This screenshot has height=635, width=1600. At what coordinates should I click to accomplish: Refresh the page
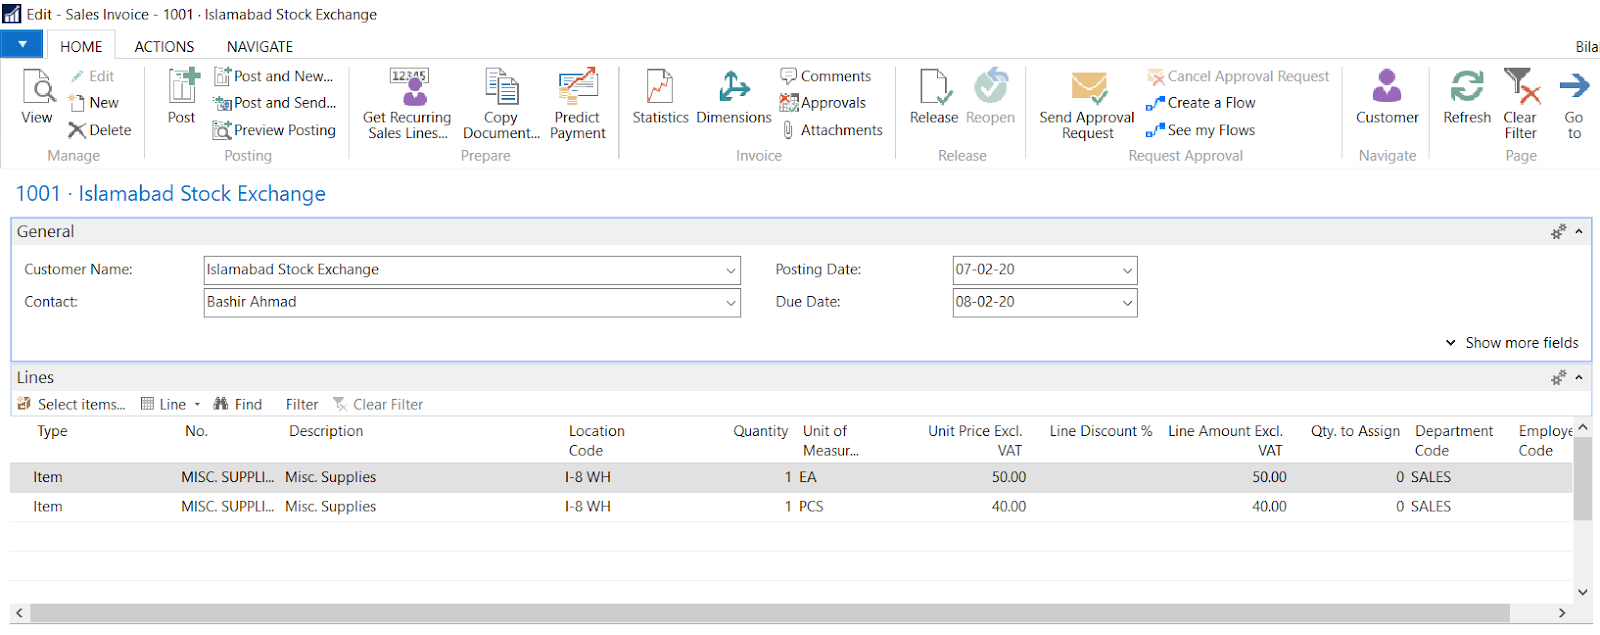1467,97
